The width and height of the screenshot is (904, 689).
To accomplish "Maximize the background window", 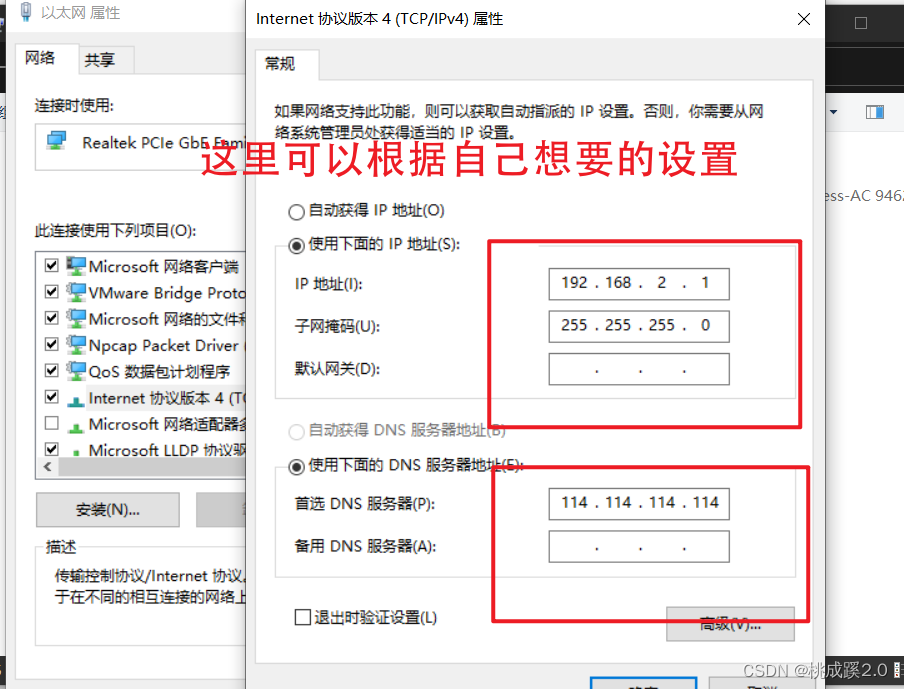I will pyautogui.click(x=861, y=23).
